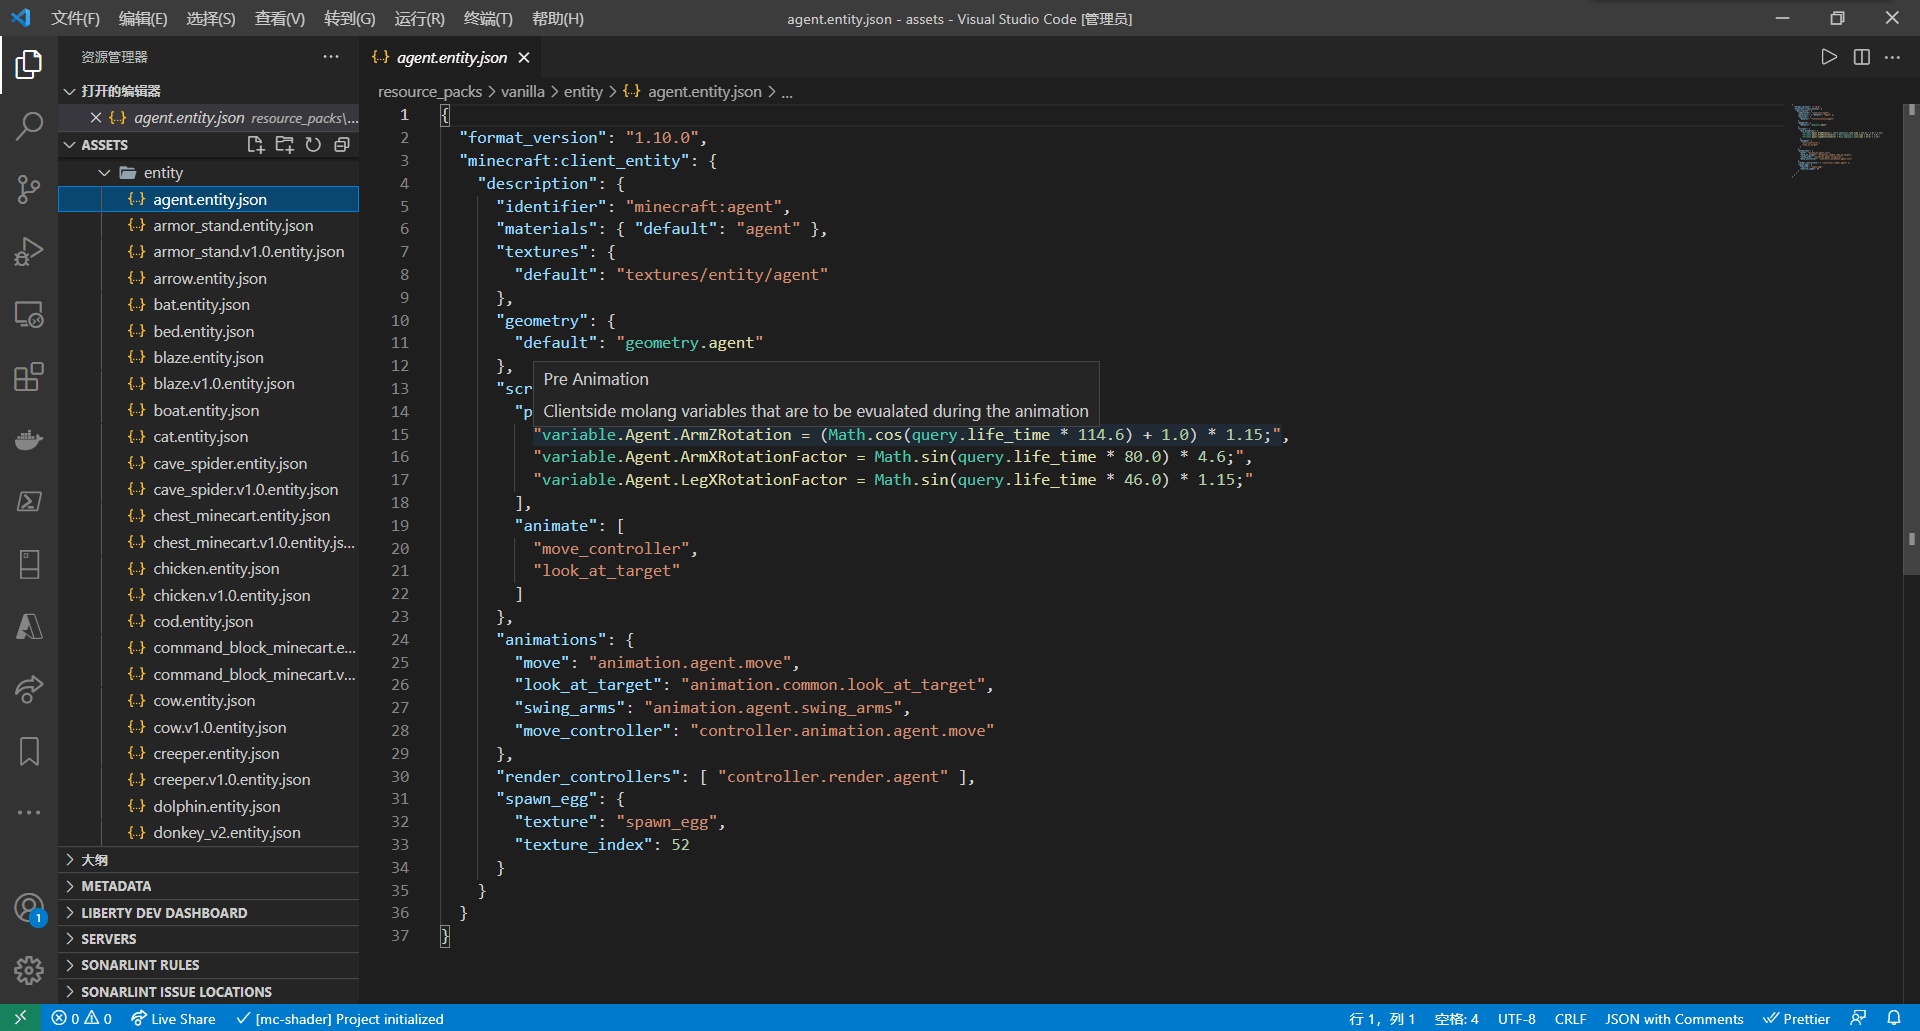Open the Remote Explorer view
The width and height of the screenshot is (1920, 1031).
click(29, 314)
